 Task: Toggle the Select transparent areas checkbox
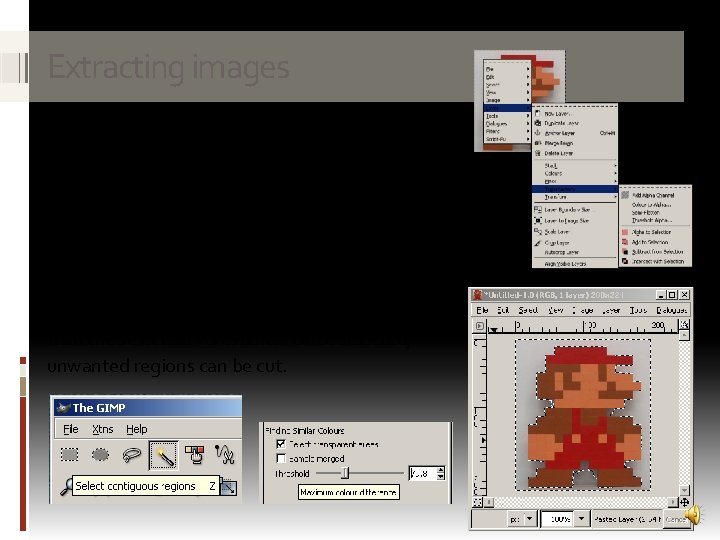[x=281, y=444]
